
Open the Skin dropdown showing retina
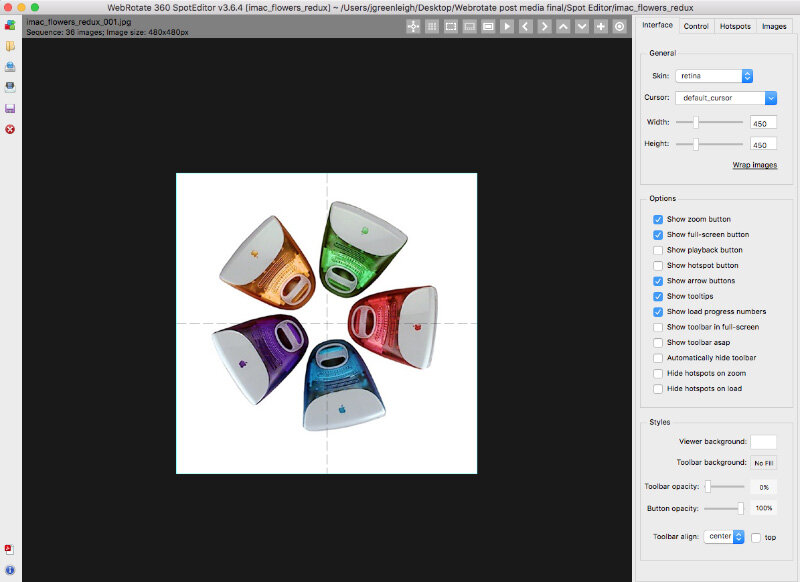click(714, 75)
